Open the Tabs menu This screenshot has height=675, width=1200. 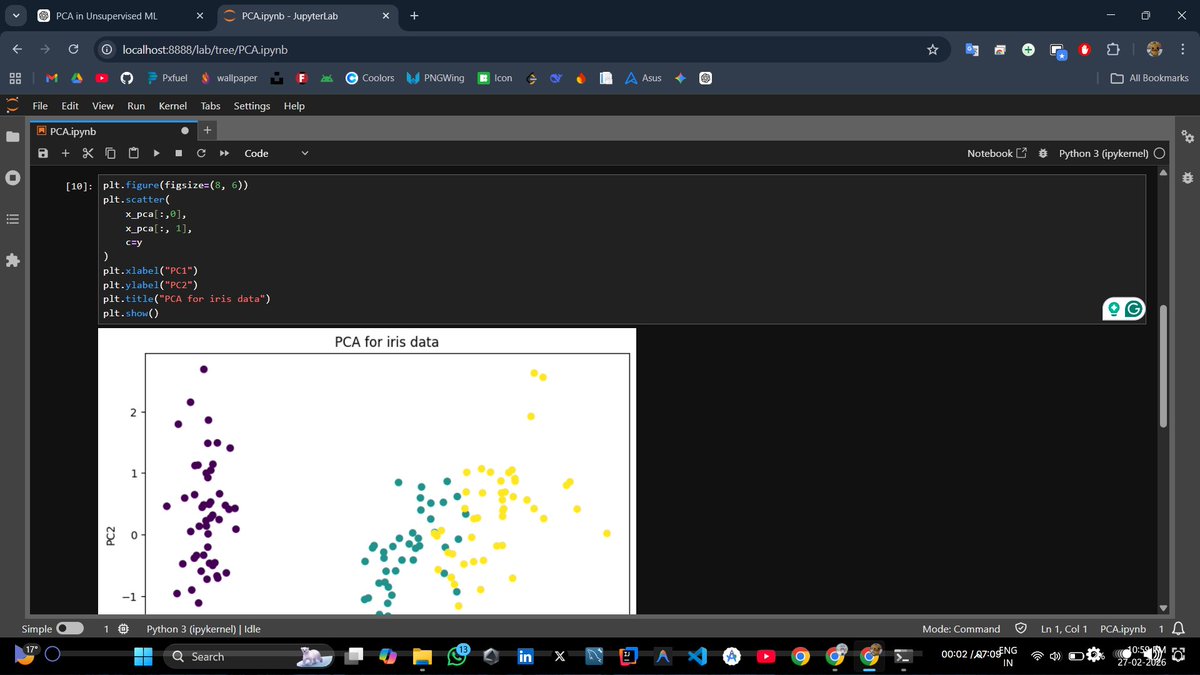click(210, 105)
